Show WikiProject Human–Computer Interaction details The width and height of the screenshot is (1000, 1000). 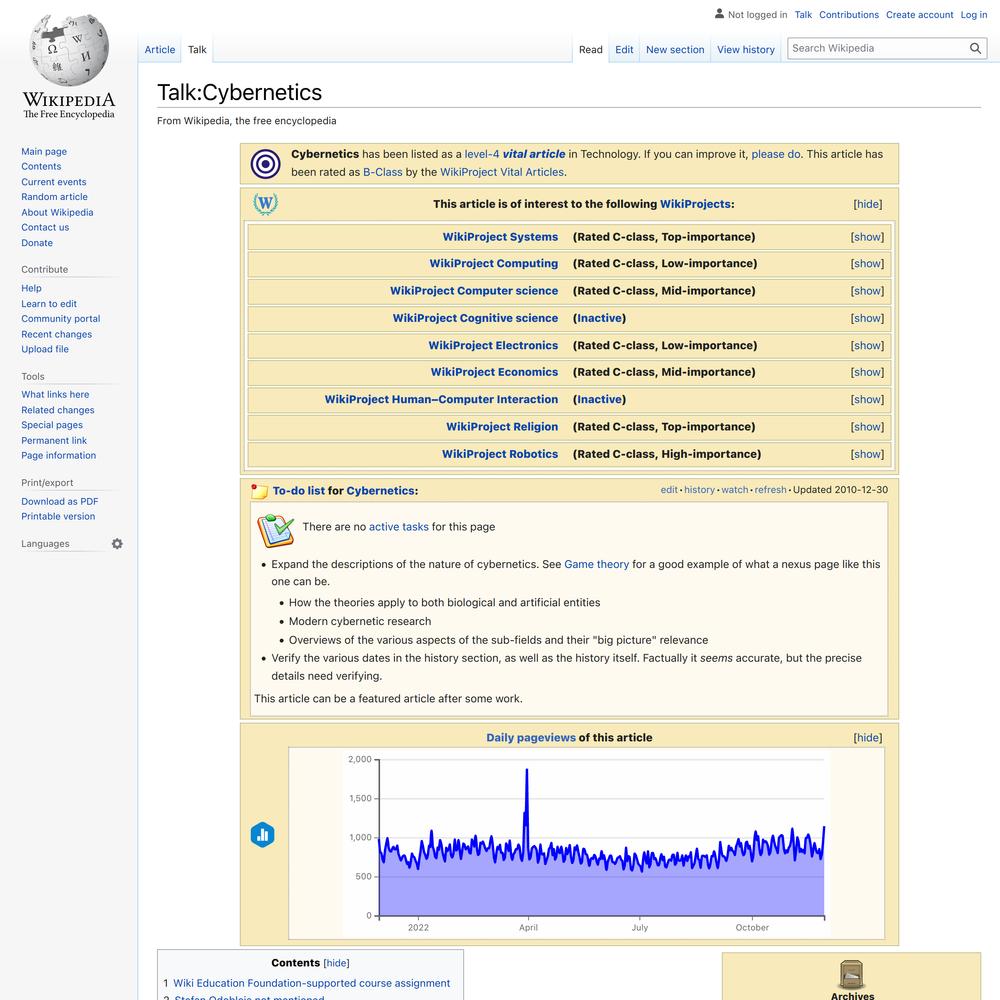pyautogui.click(x=867, y=400)
